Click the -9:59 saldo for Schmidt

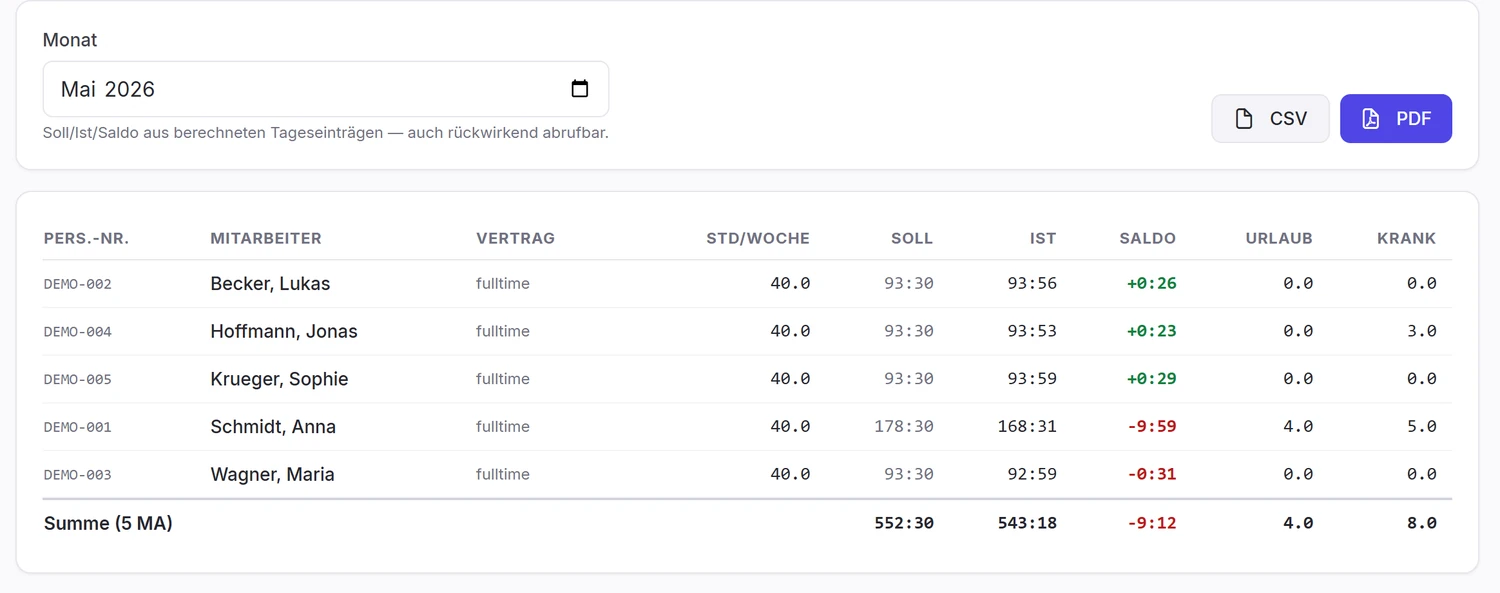coord(1152,427)
